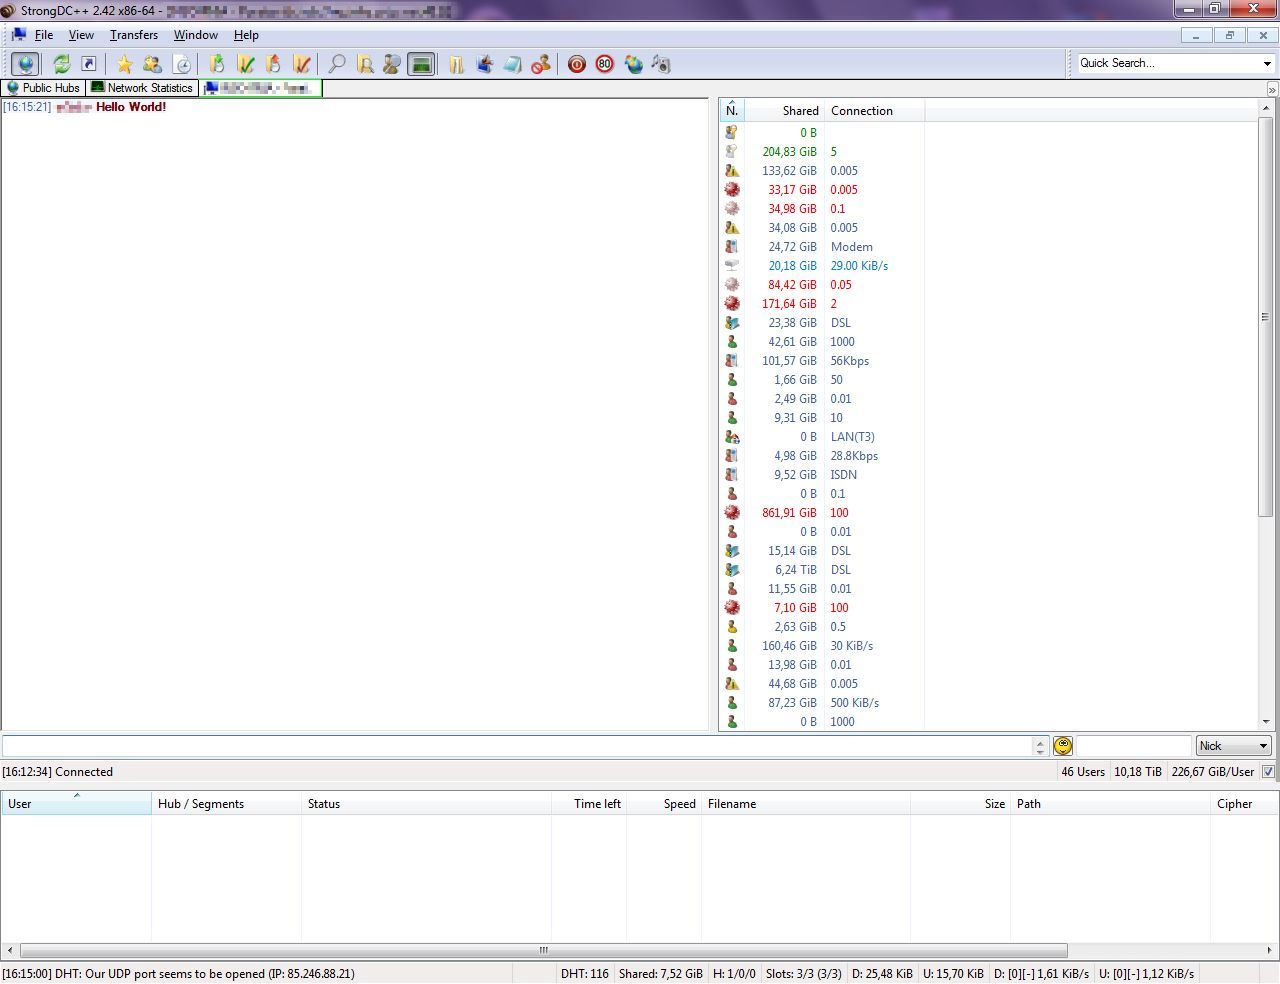Open the Window menu
This screenshot has width=1280, height=984.
[196, 35]
